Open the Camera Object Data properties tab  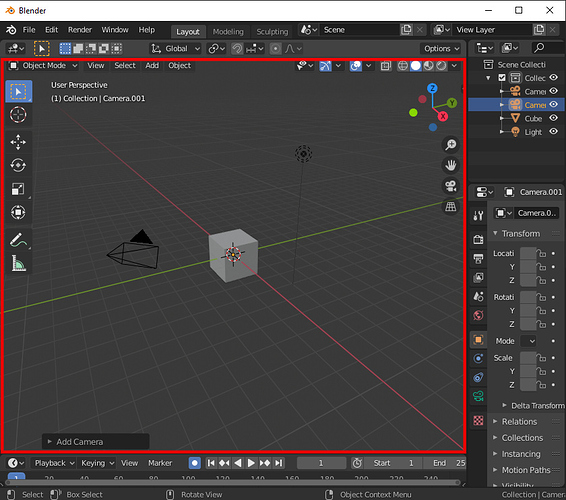pyautogui.click(x=478, y=396)
